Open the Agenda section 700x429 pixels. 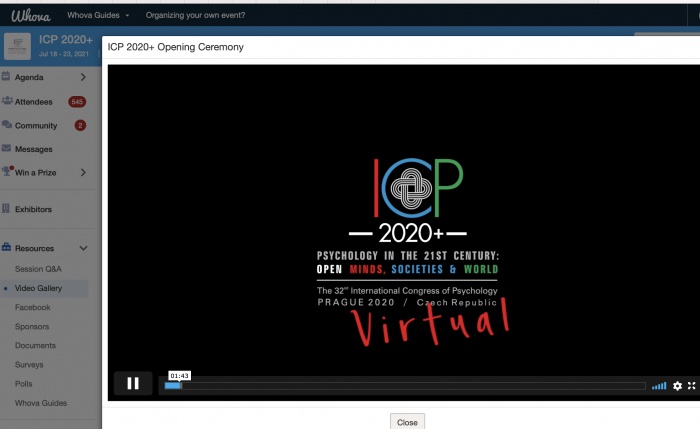pyautogui.click(x=29, y=77)
